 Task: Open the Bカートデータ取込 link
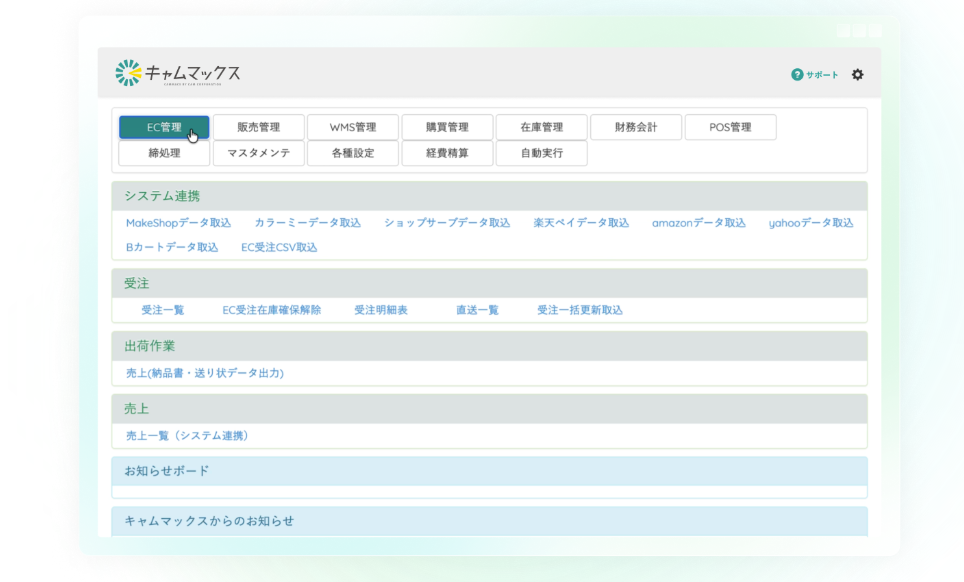point(172,248)
